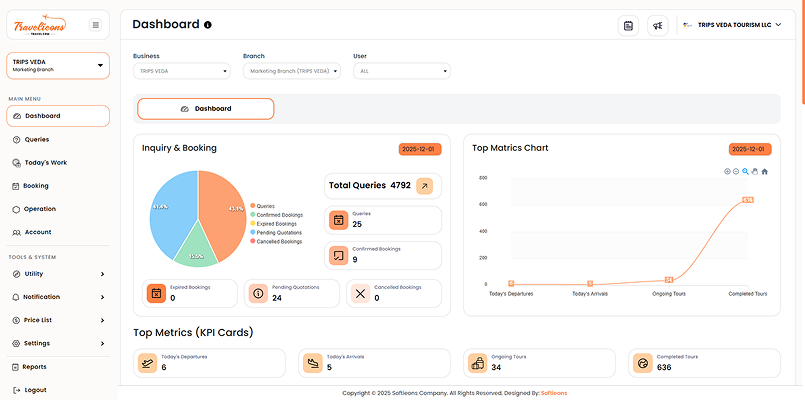
Task: Expand the Utility menu in sidebar
Action: click(57, 273)
